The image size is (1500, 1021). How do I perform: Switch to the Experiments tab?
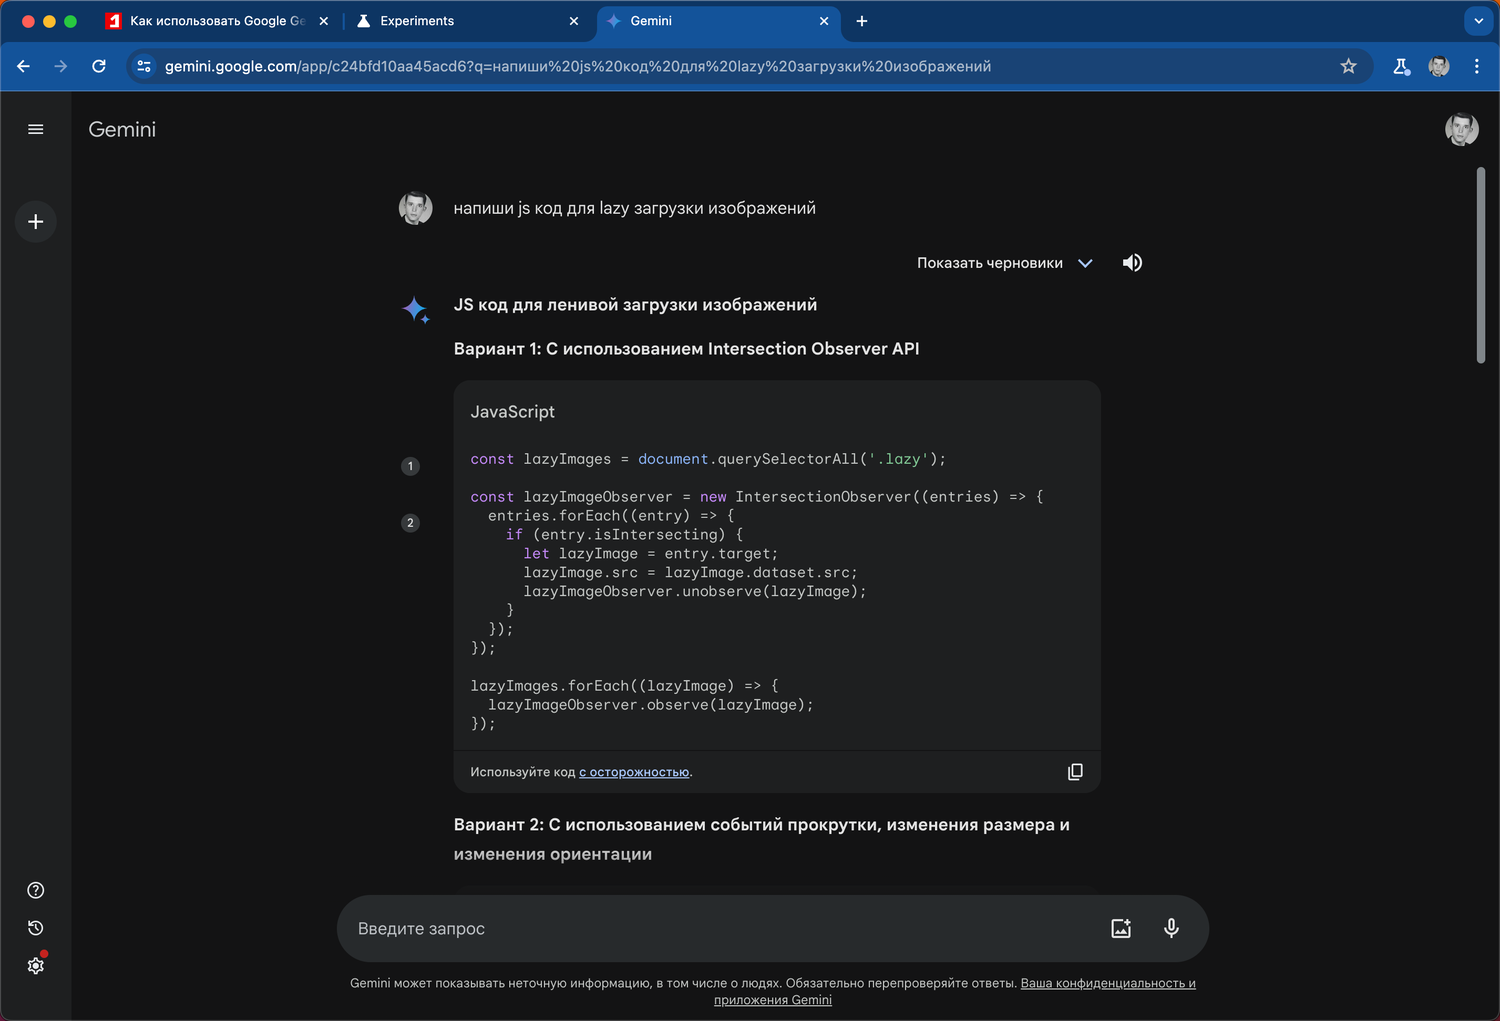click(468, 21)
